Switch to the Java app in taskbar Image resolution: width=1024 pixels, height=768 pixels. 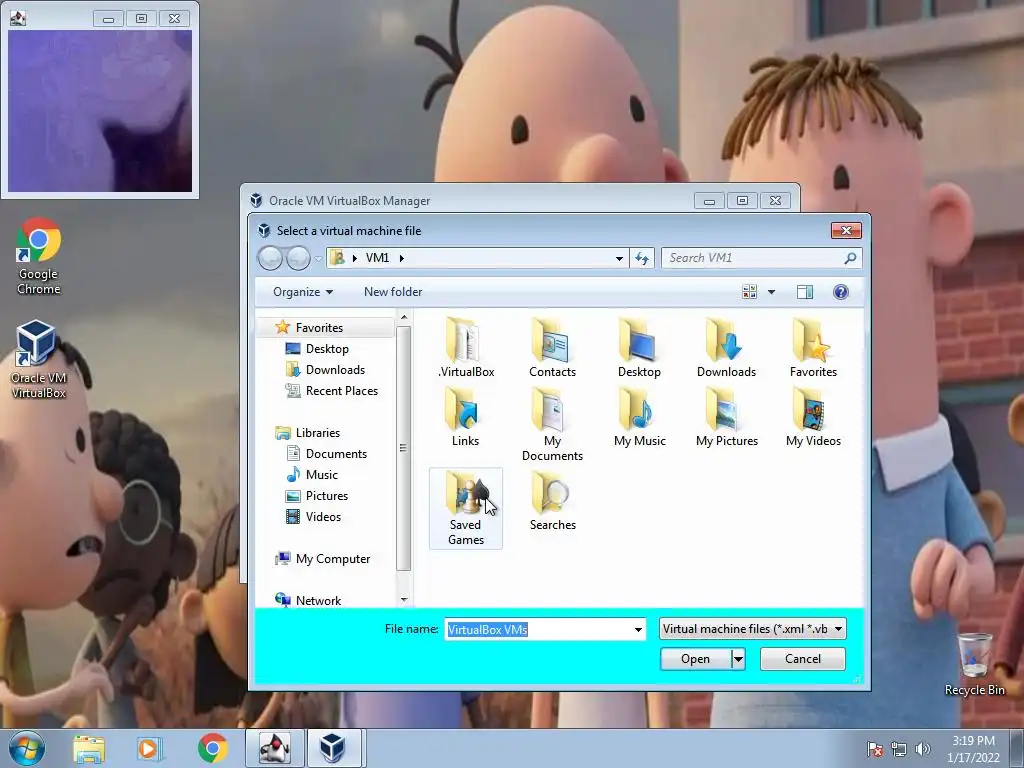(275, 748)
